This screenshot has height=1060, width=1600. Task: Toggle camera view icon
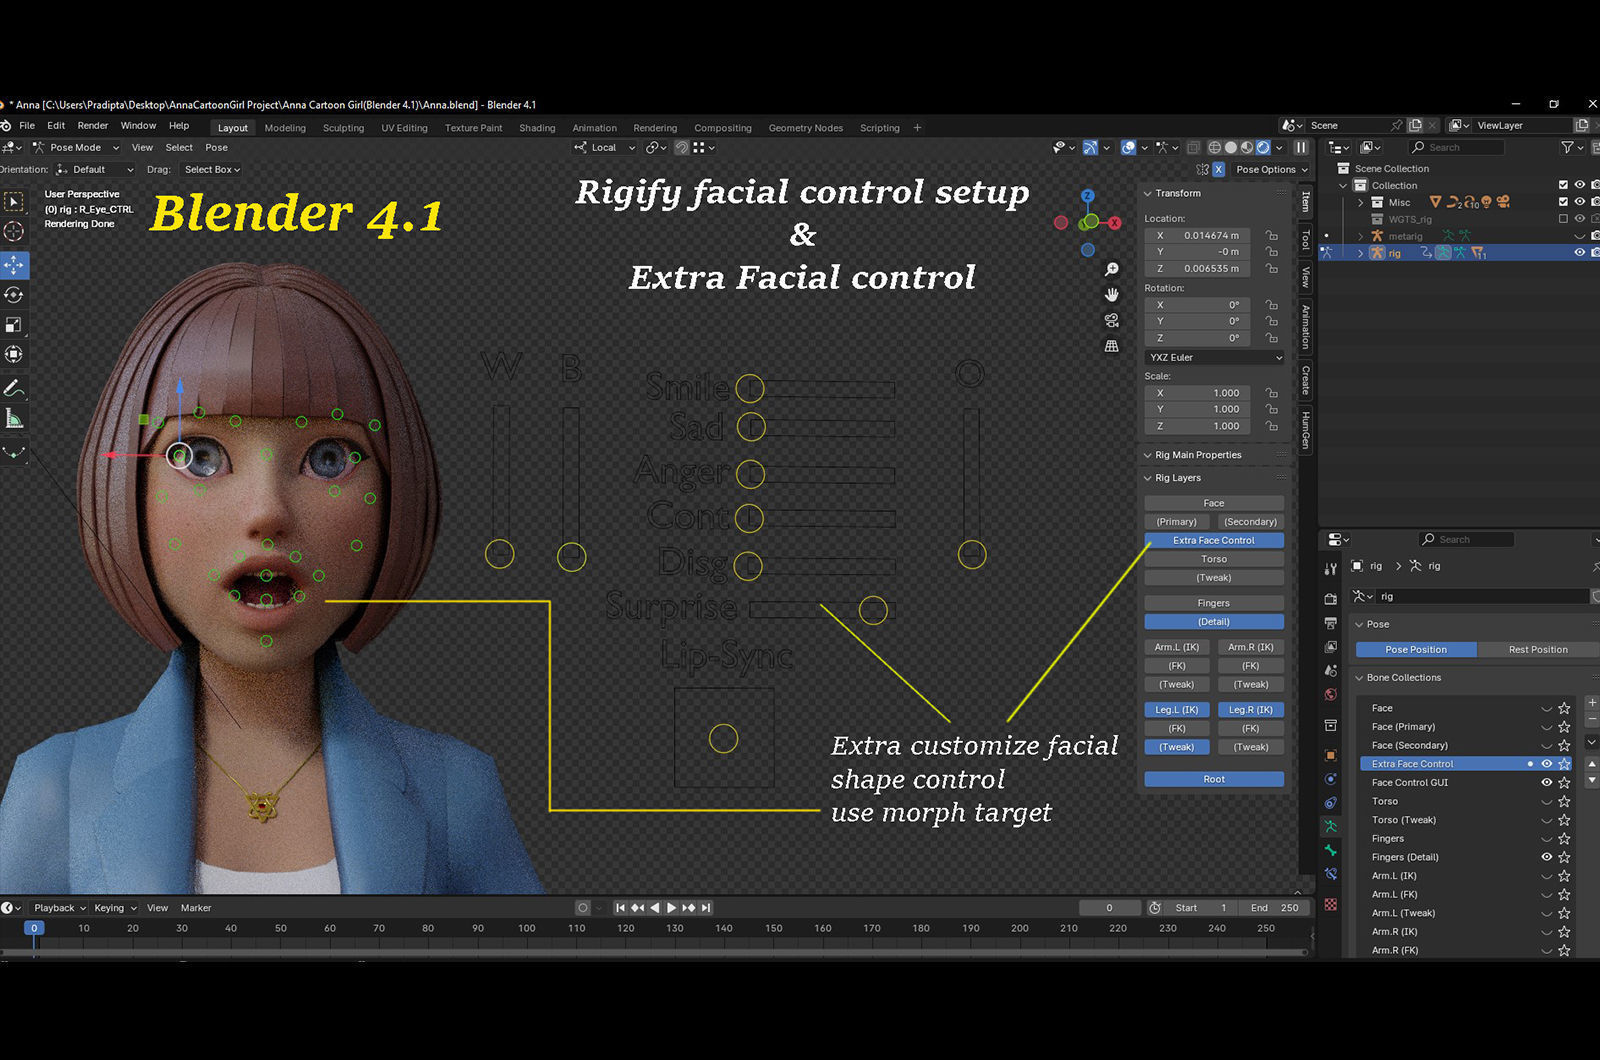pos(1111,320)
